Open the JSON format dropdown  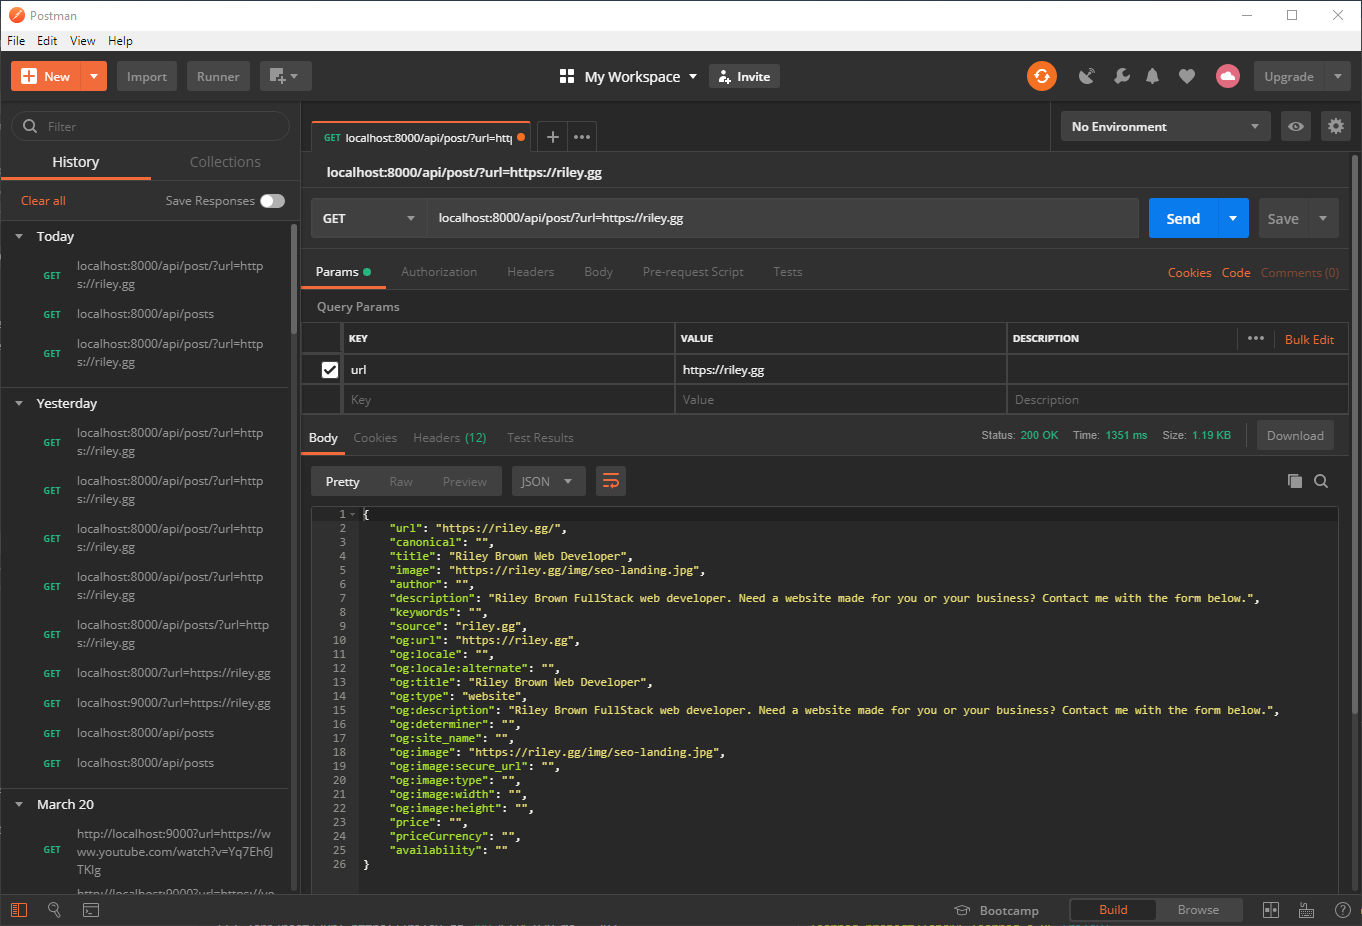click(x=548, y=481)
